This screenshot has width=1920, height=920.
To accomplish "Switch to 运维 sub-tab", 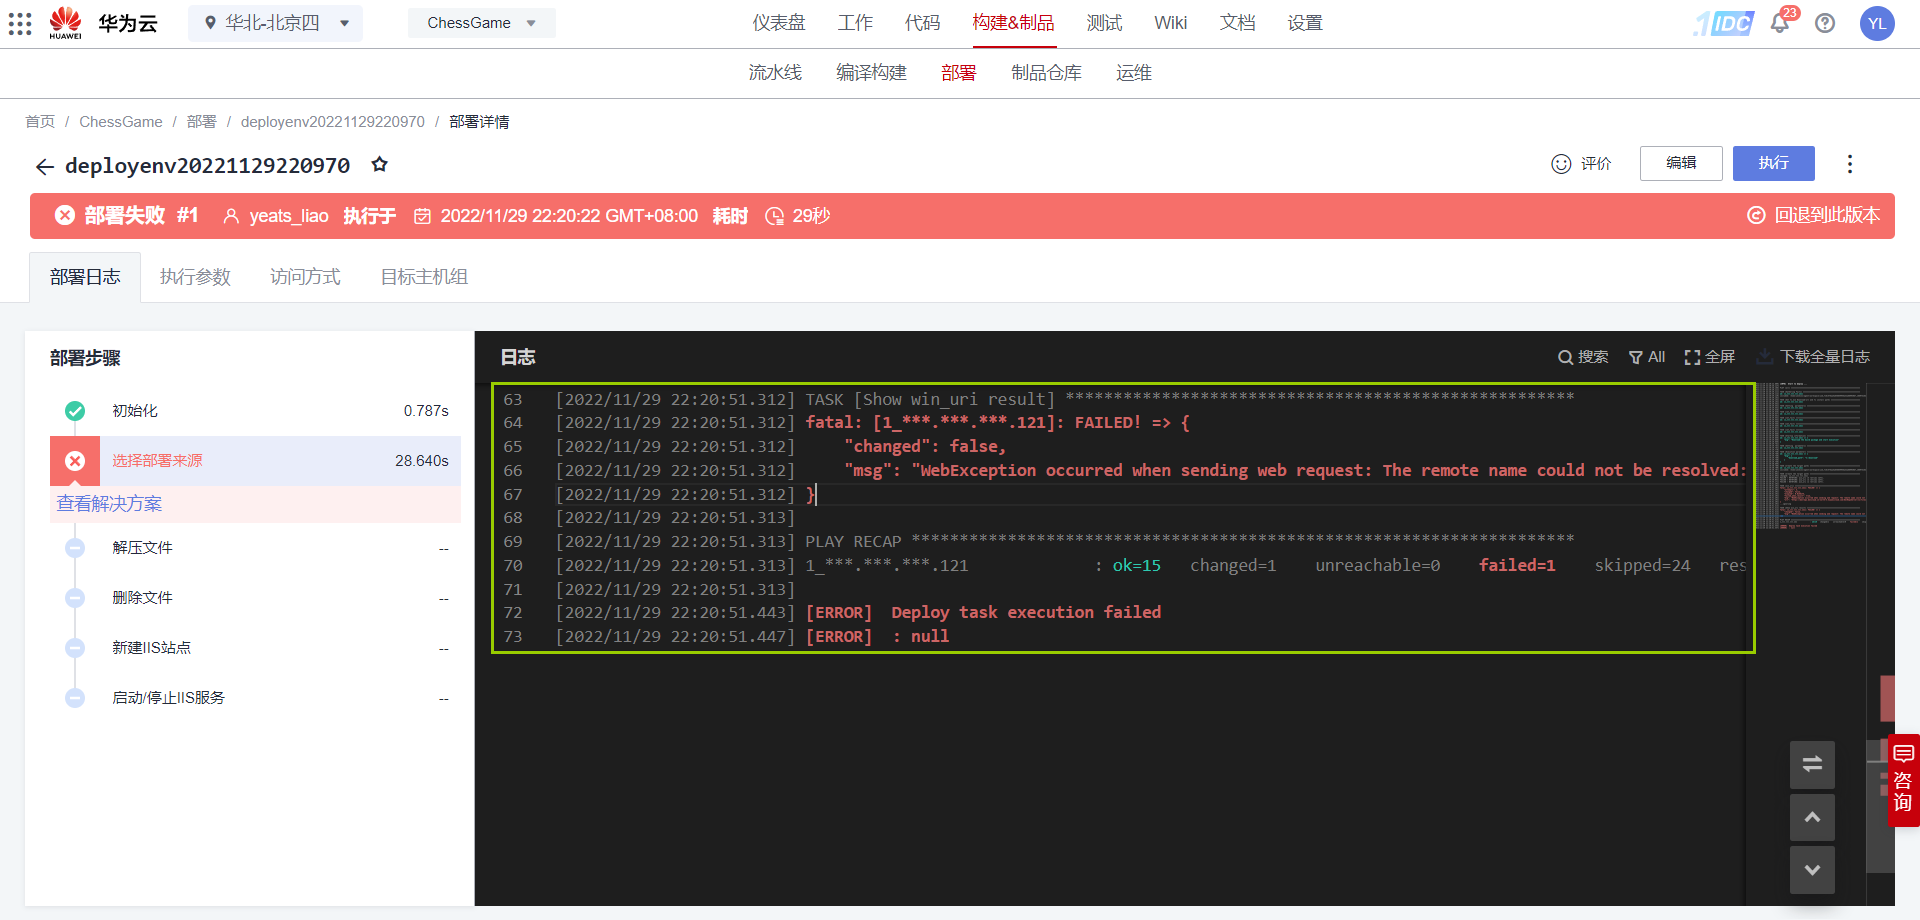I will point(1134,73).
